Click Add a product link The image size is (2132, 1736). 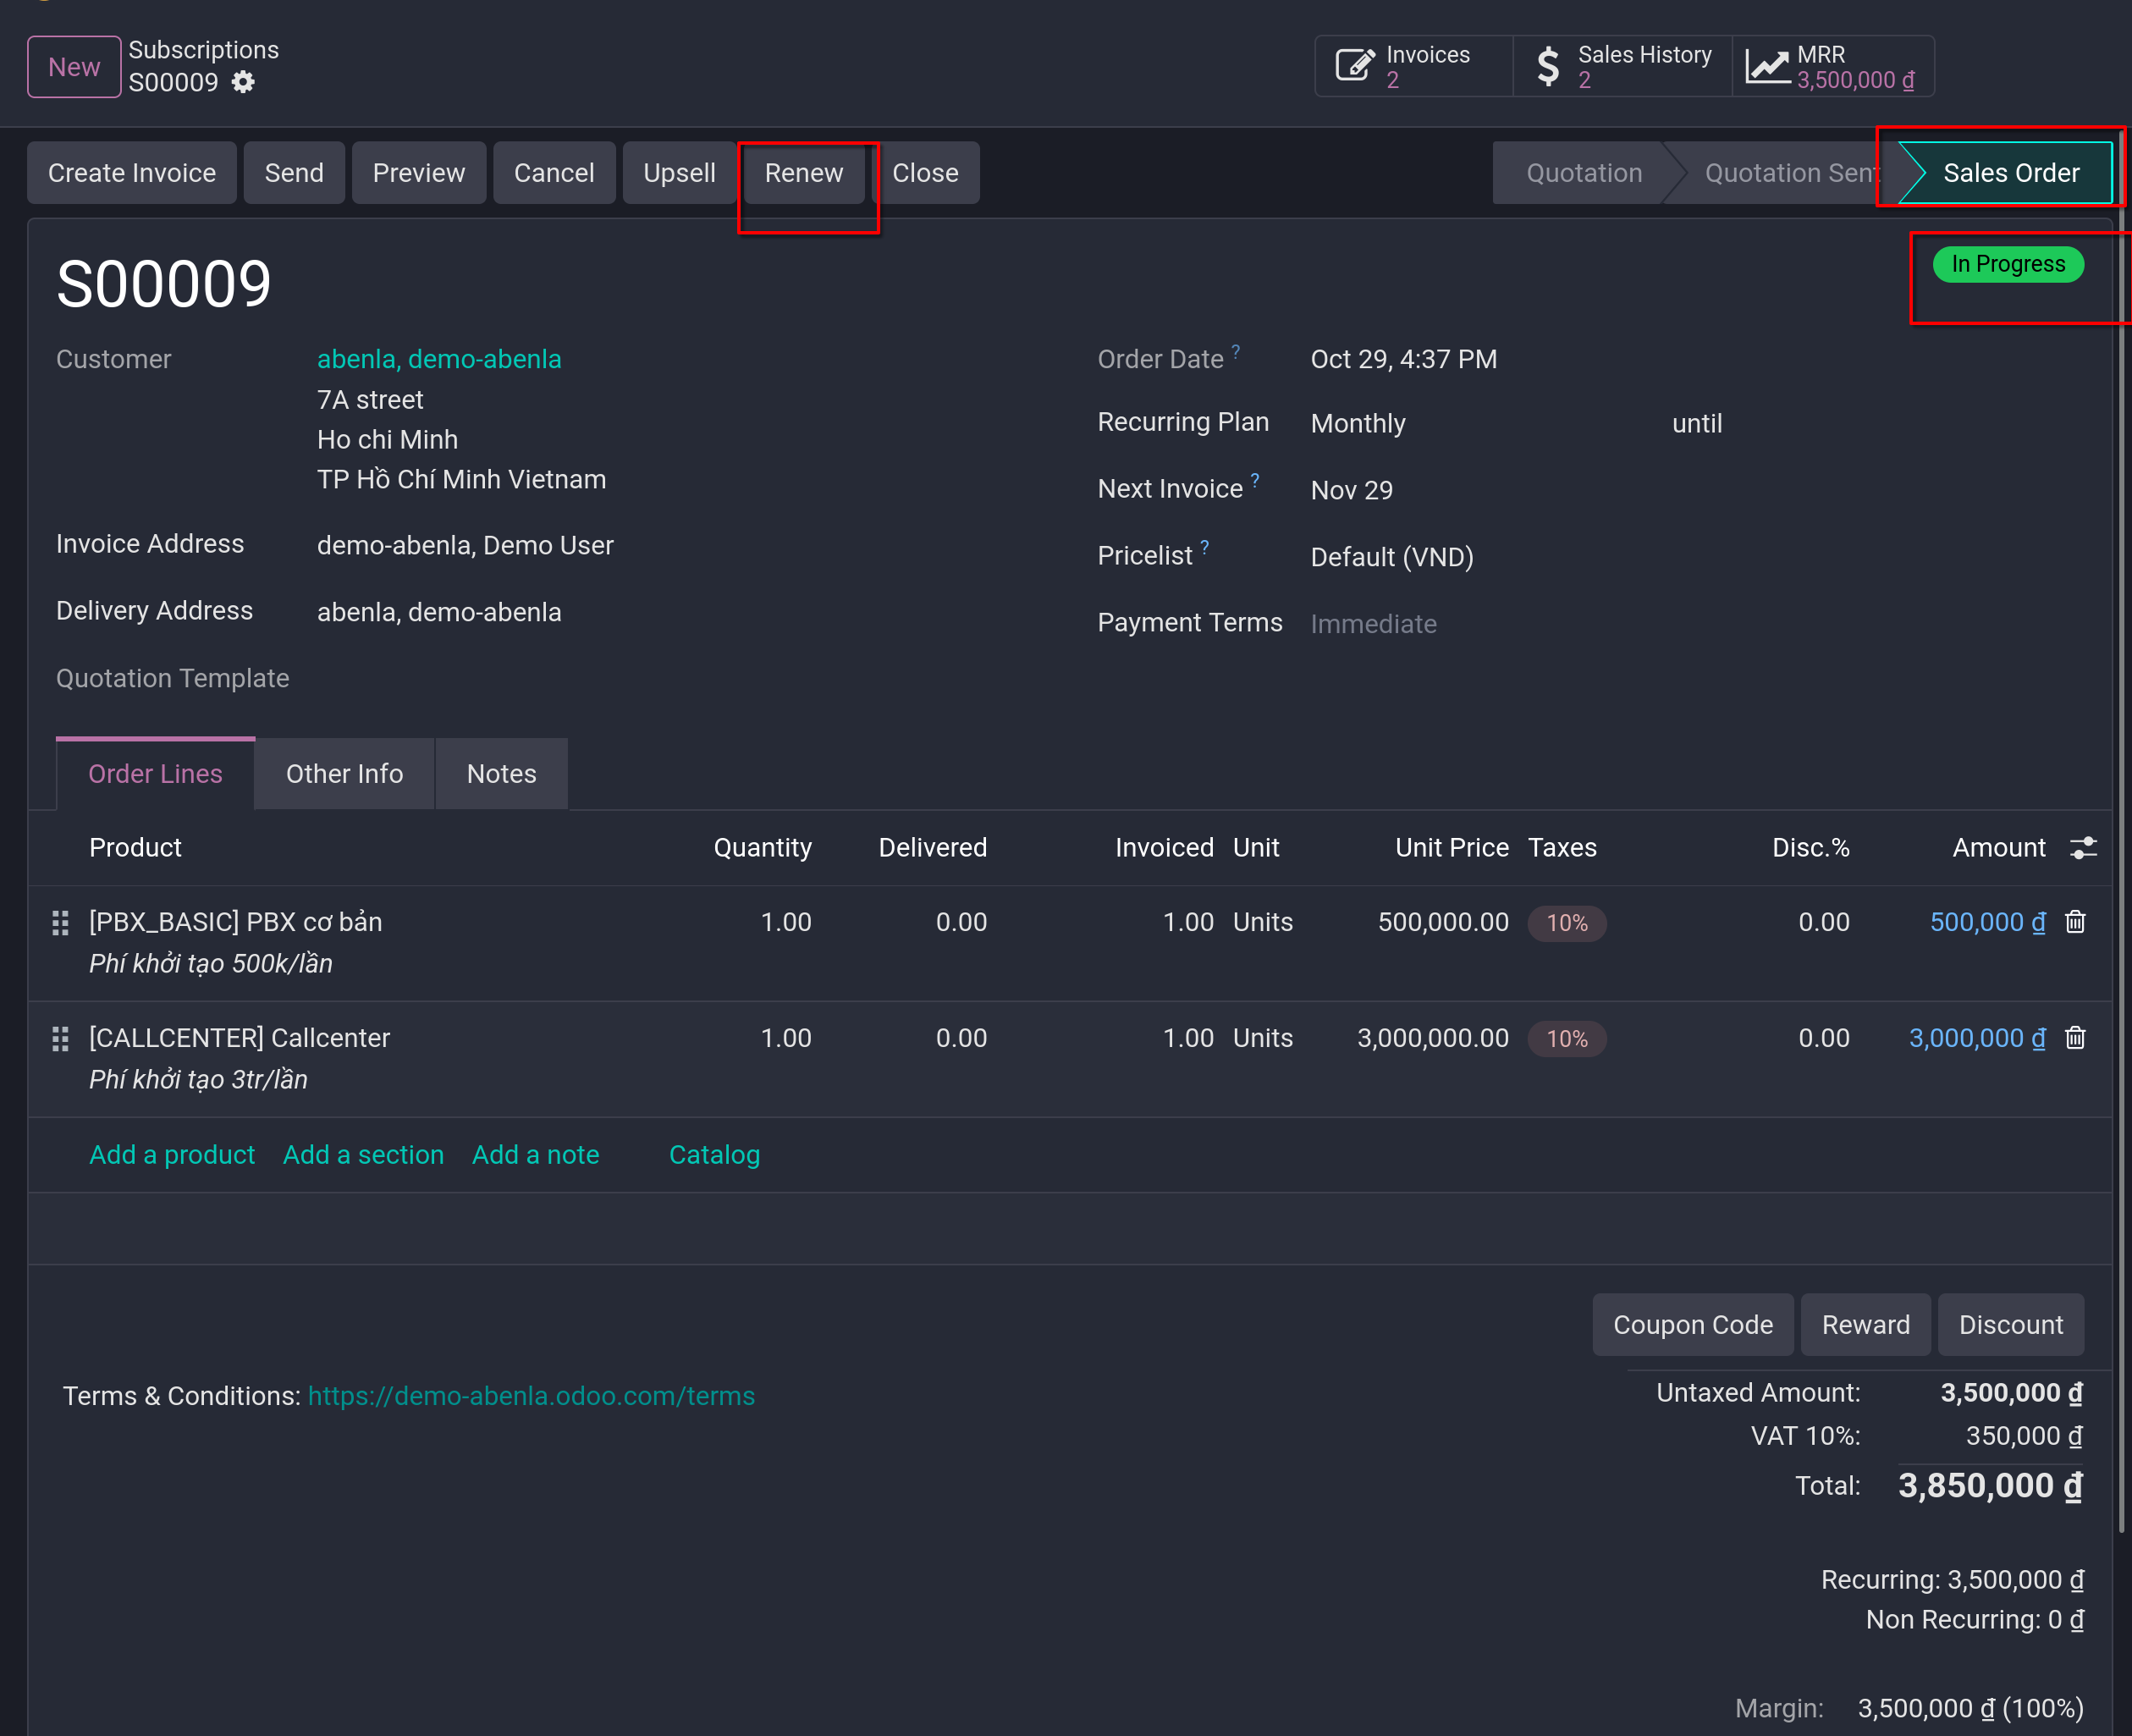click(x=172, y=1154)
